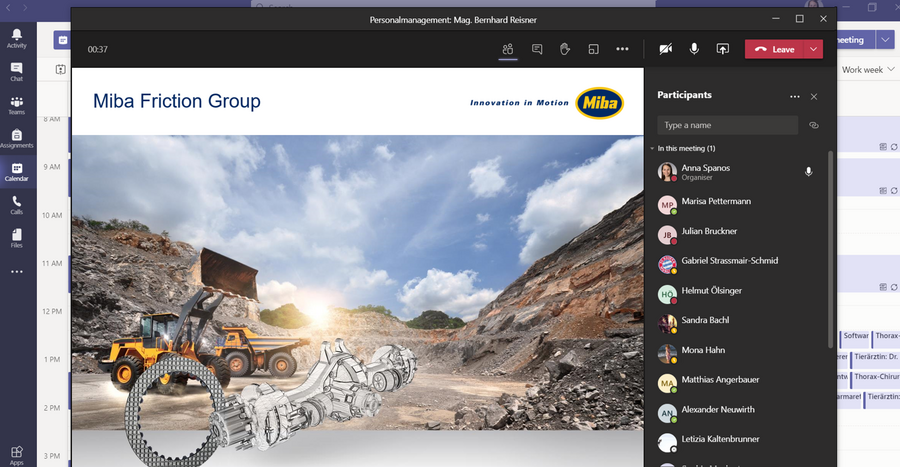The width and height of the screenshot is (900, 467).
Task: Click the shared Miba slide
Action: (x=358, y=267)
